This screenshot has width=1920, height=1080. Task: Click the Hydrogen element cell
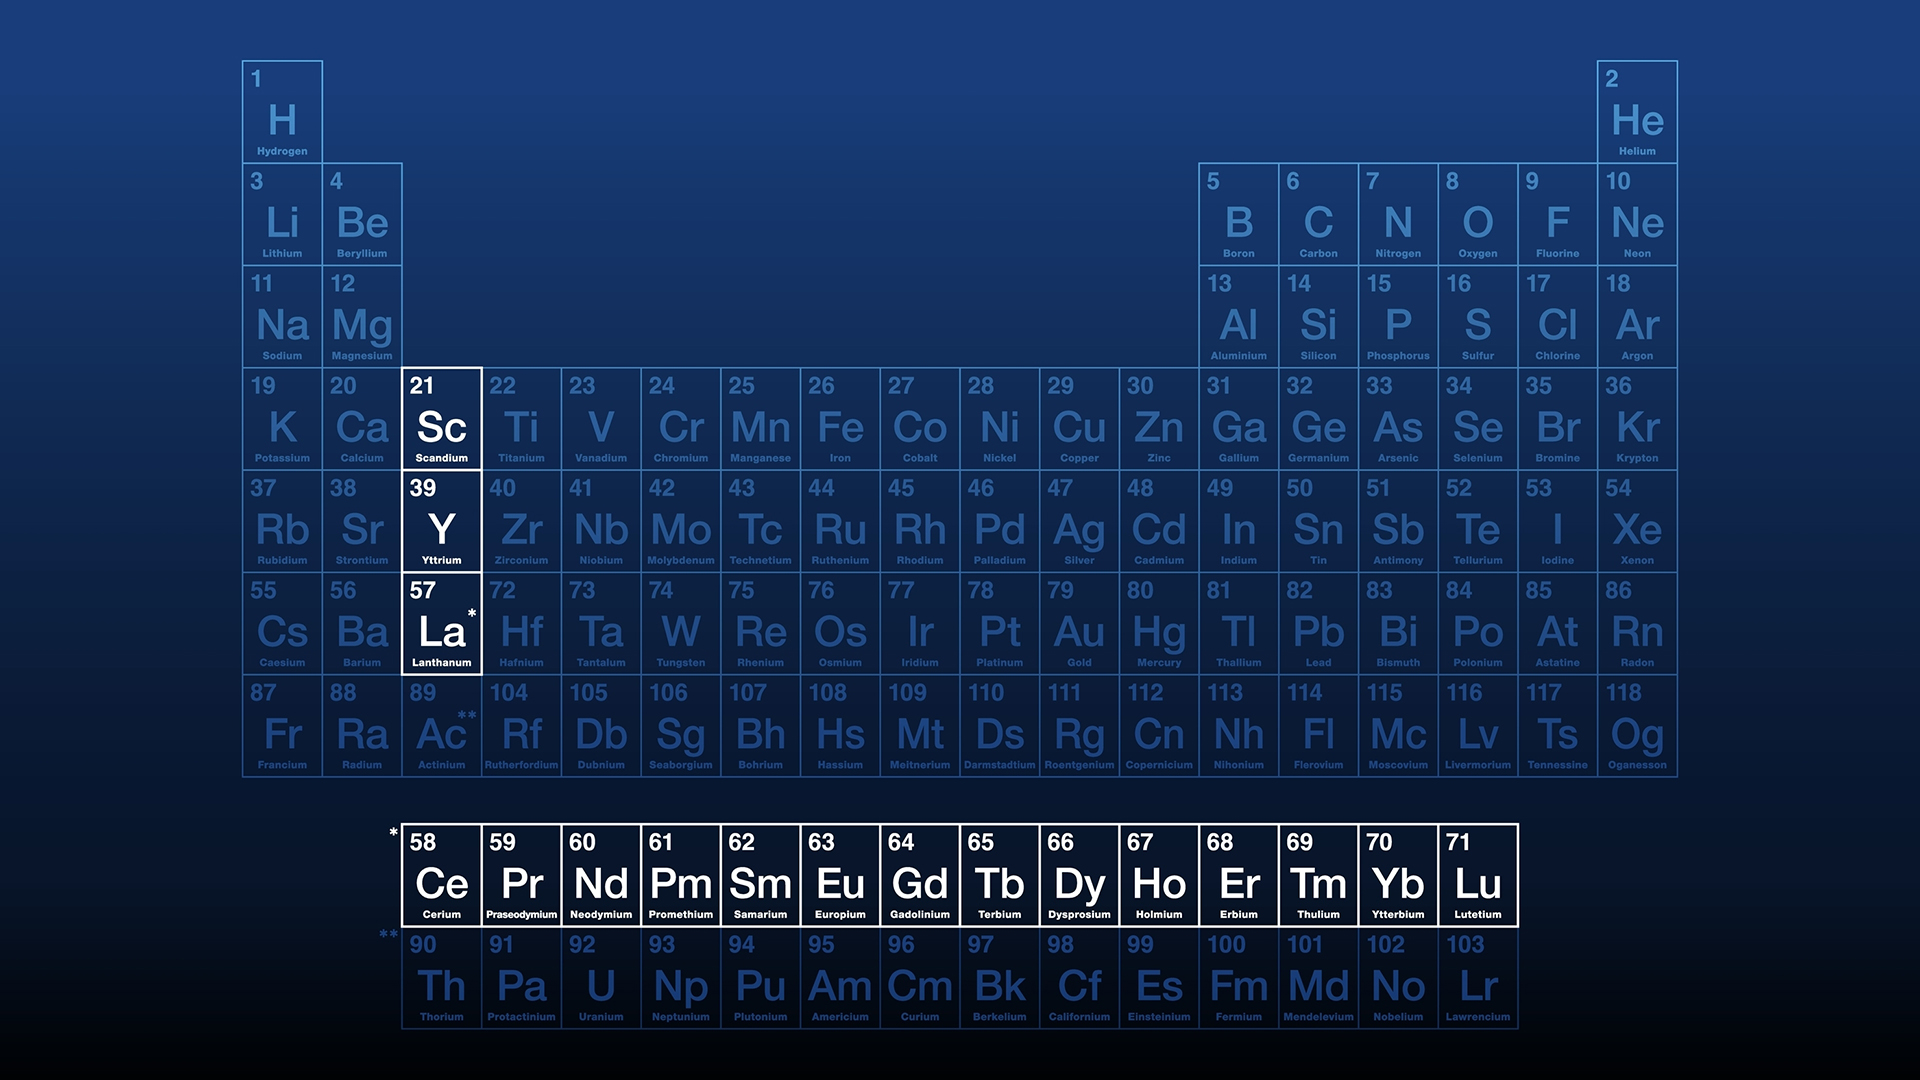(x=282, y=112)
